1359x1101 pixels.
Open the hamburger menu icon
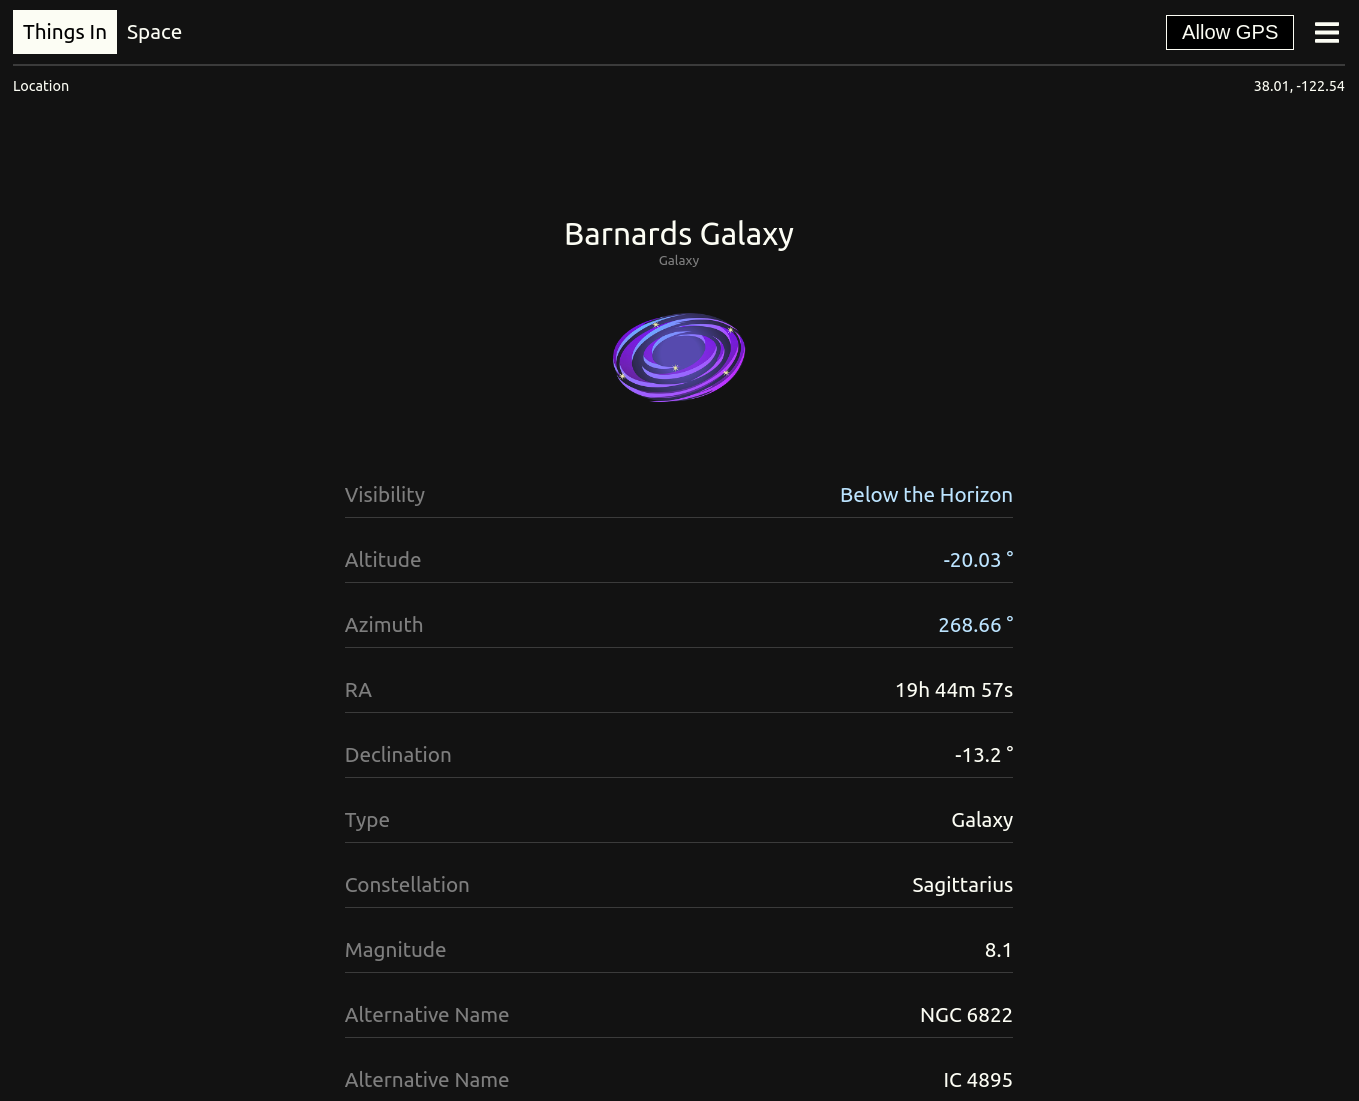click(1326, 33)
